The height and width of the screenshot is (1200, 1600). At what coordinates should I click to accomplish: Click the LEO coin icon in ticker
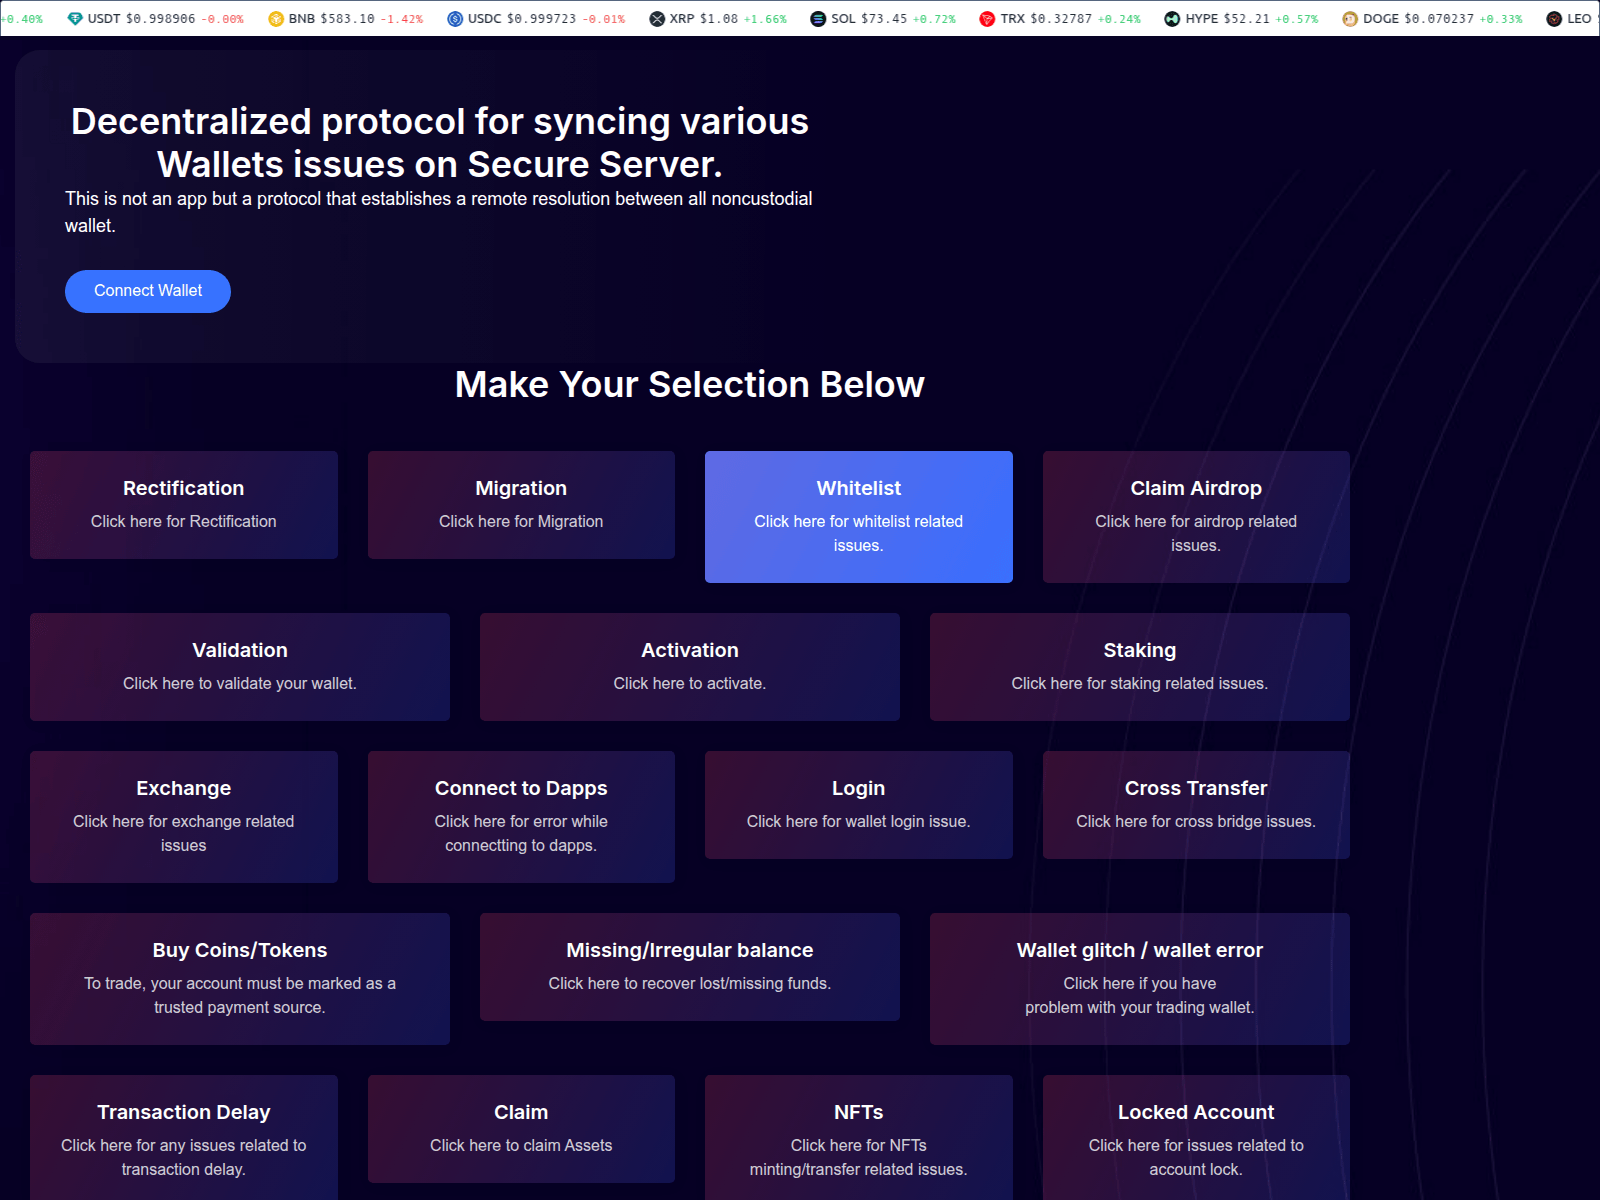pos(1554,19)
